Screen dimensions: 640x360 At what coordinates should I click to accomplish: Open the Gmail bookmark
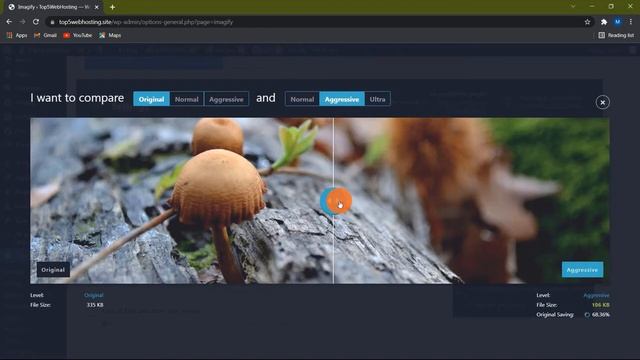tap(45, 36)
